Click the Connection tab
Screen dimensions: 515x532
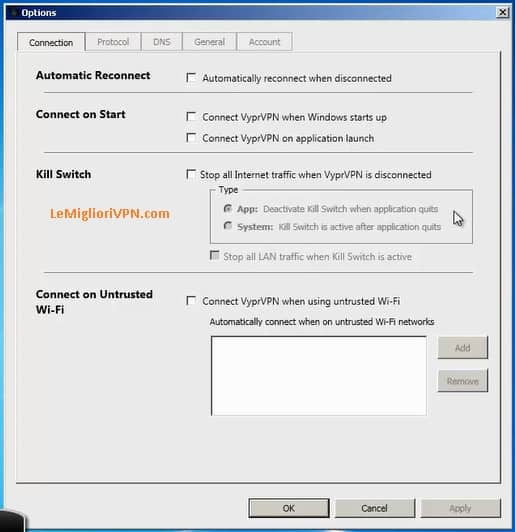point(51,42)
